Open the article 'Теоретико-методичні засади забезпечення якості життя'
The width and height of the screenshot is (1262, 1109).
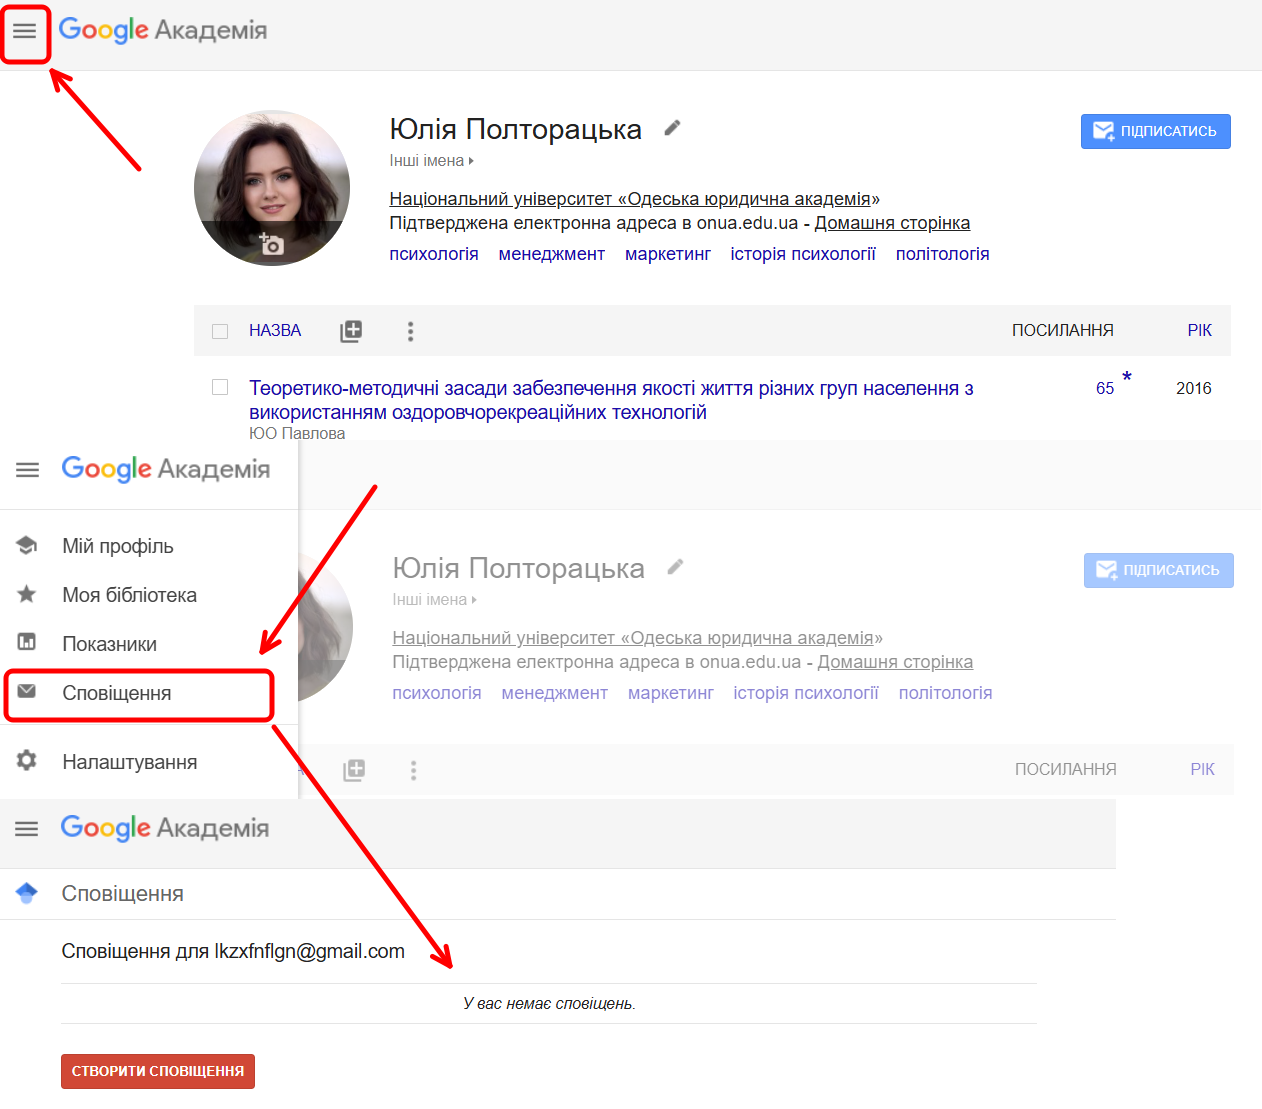point(611,400)
